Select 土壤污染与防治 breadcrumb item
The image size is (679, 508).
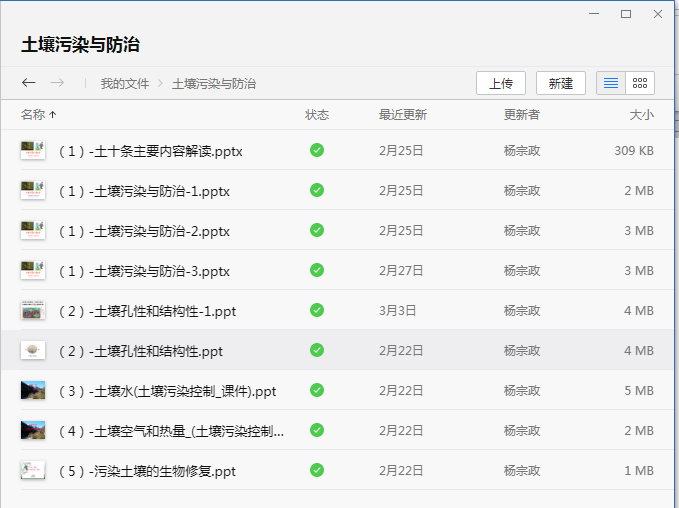tap(214, 83)
